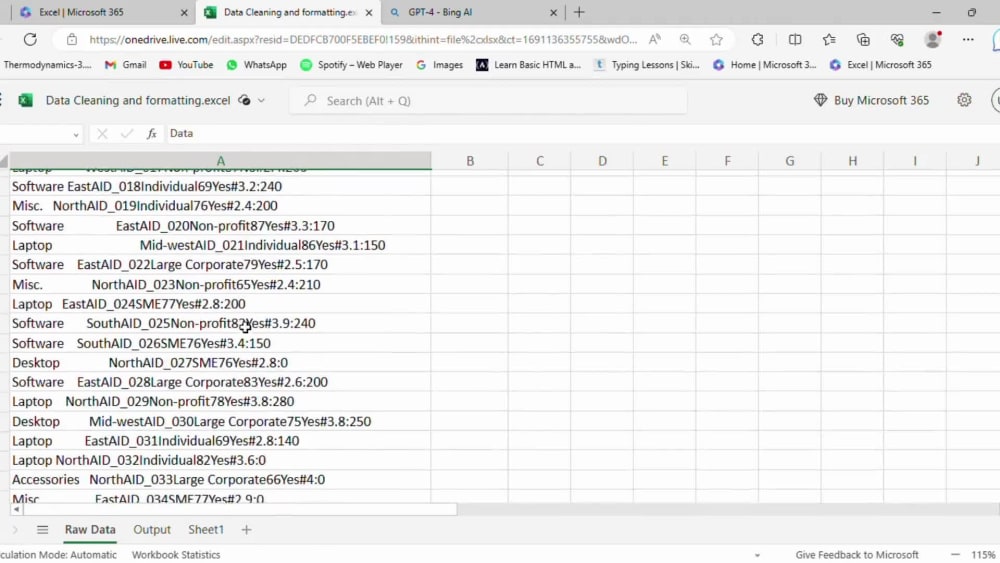Open a new browser tab with the plus button
The image size is (1000, 563).
point(579,12)
